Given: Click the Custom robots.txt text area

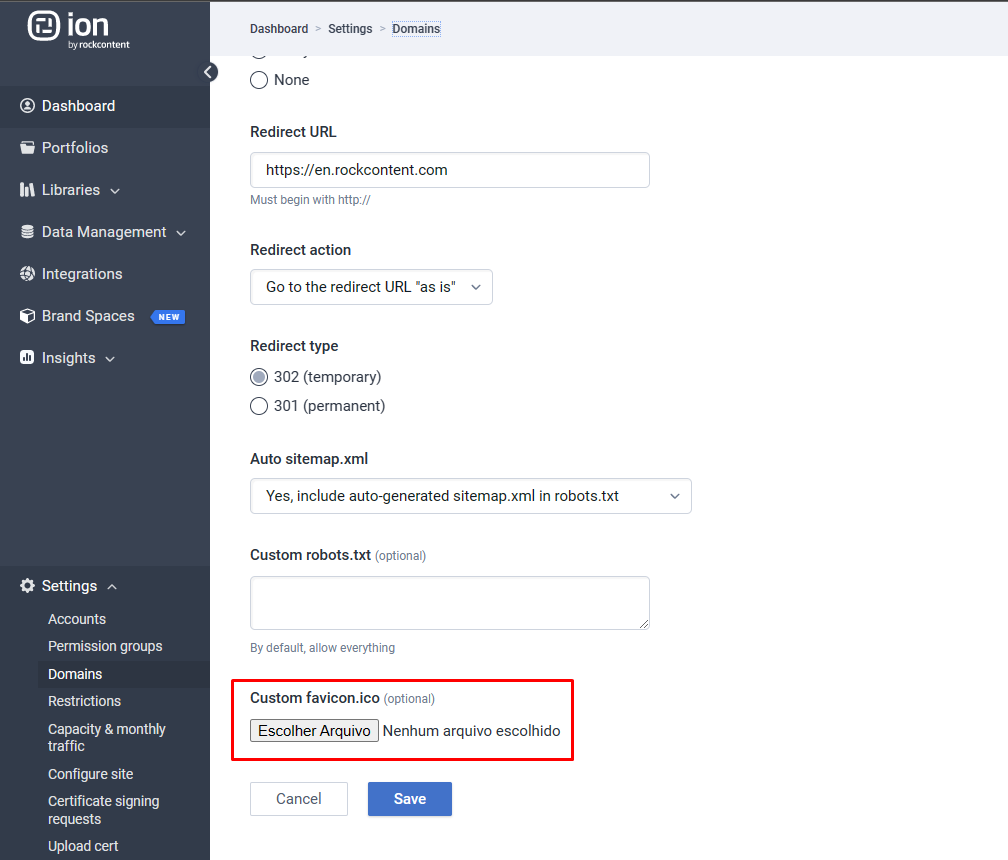Looking at the screenshot, I should [450, 603].
